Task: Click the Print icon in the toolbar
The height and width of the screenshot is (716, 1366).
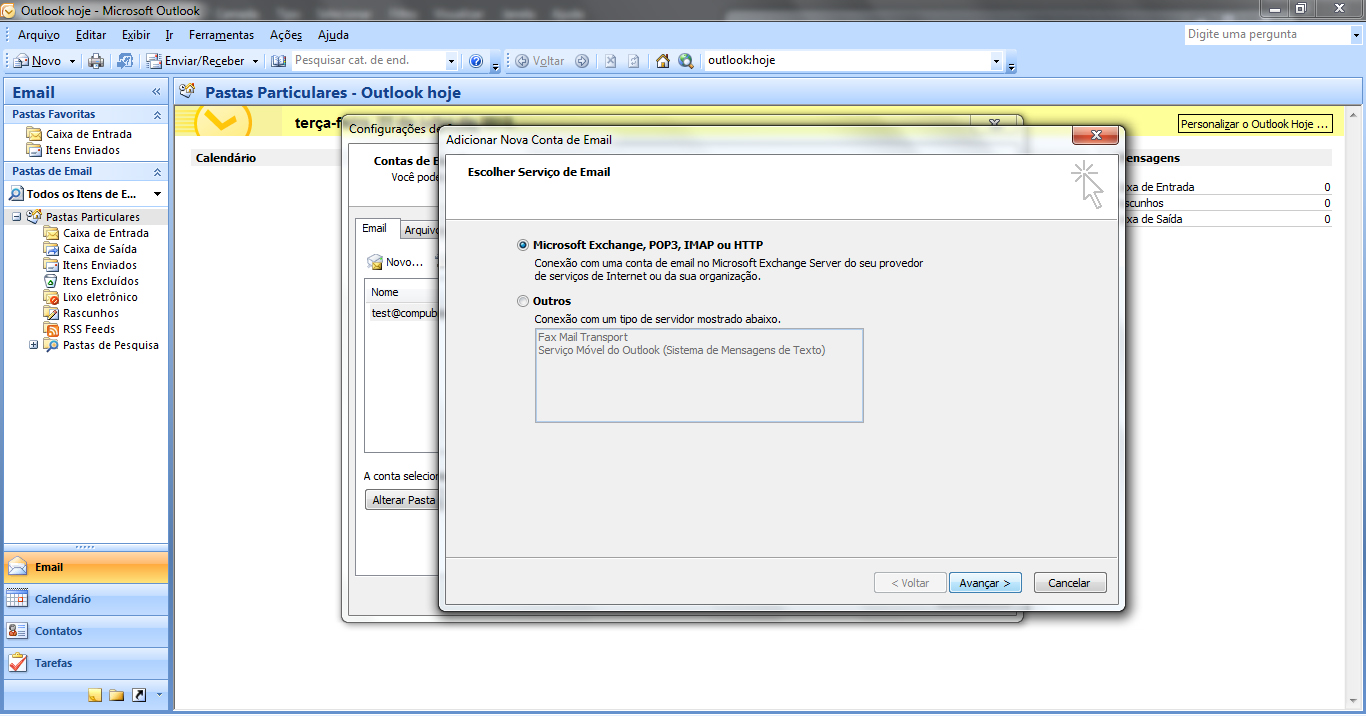Action: (x=96, y=61)
